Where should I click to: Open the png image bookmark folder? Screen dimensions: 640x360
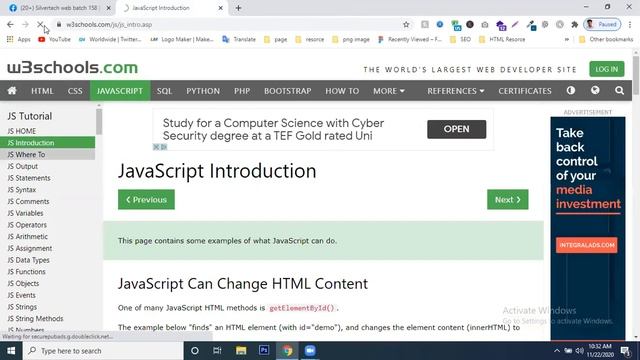point(351,40)
